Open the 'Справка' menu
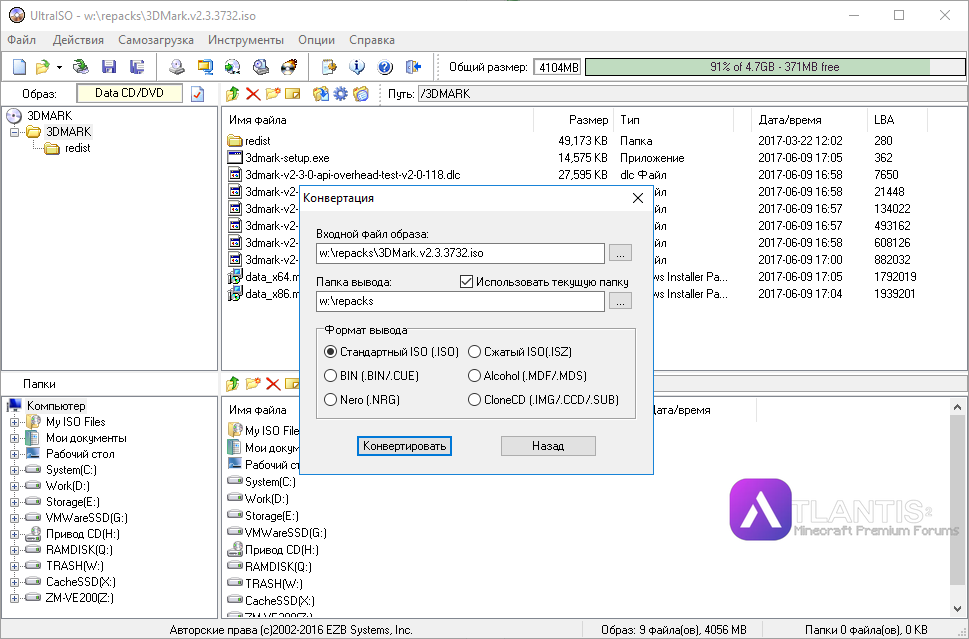Image resolution: width=969 pixels, height=639 pixels. [x=372, y=40]
